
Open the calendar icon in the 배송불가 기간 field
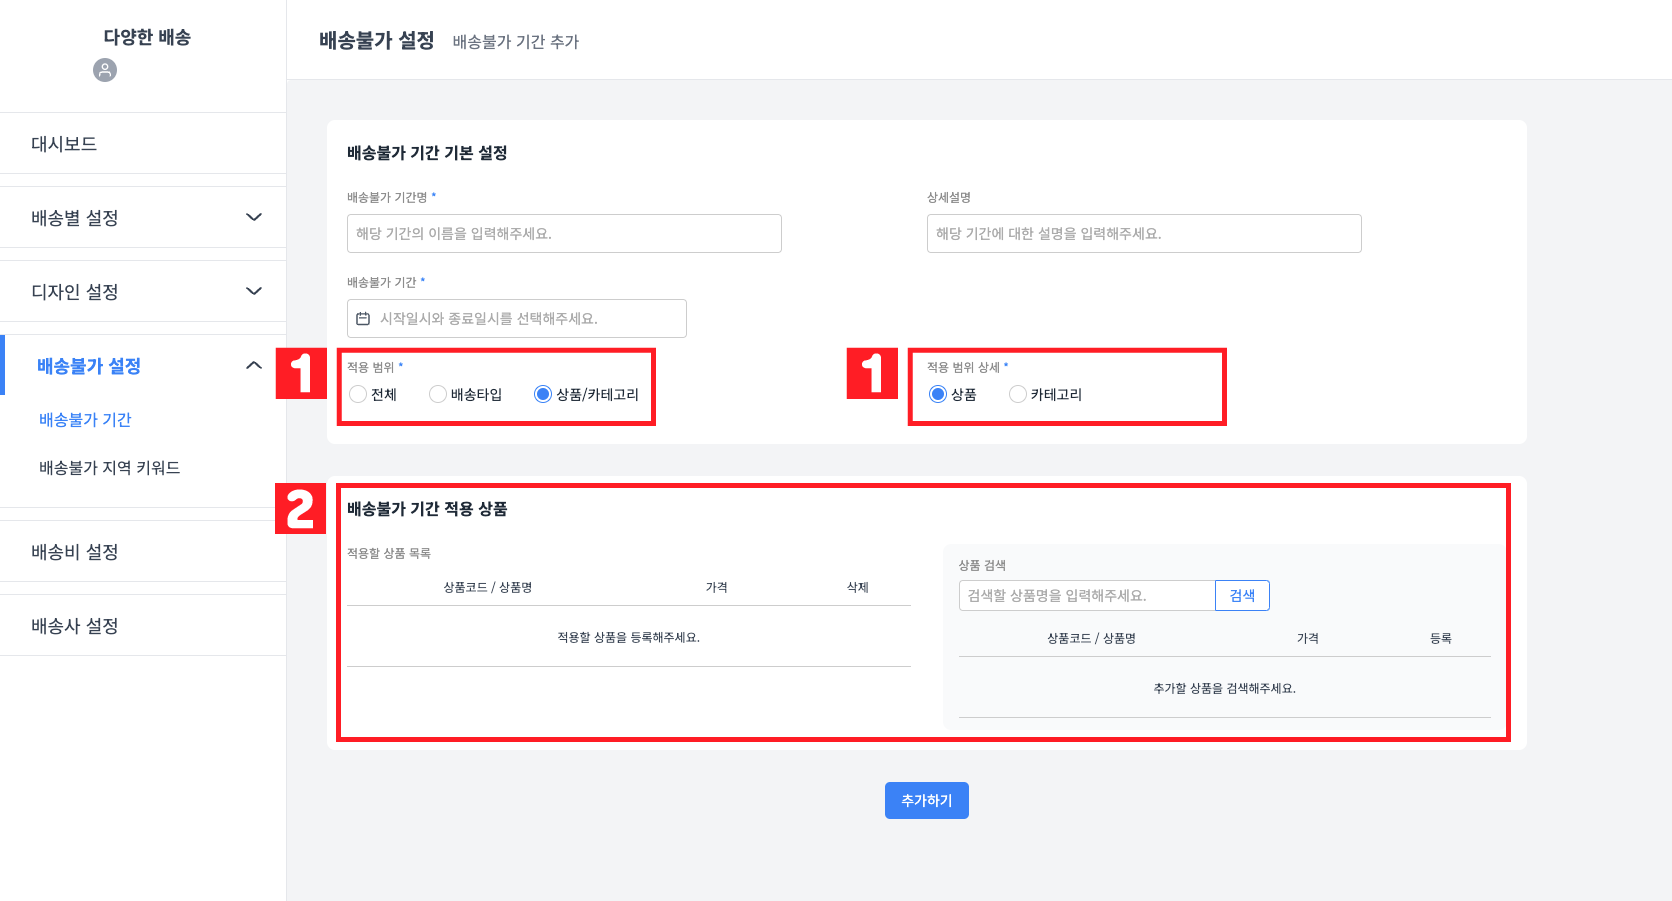coord(362,318)
